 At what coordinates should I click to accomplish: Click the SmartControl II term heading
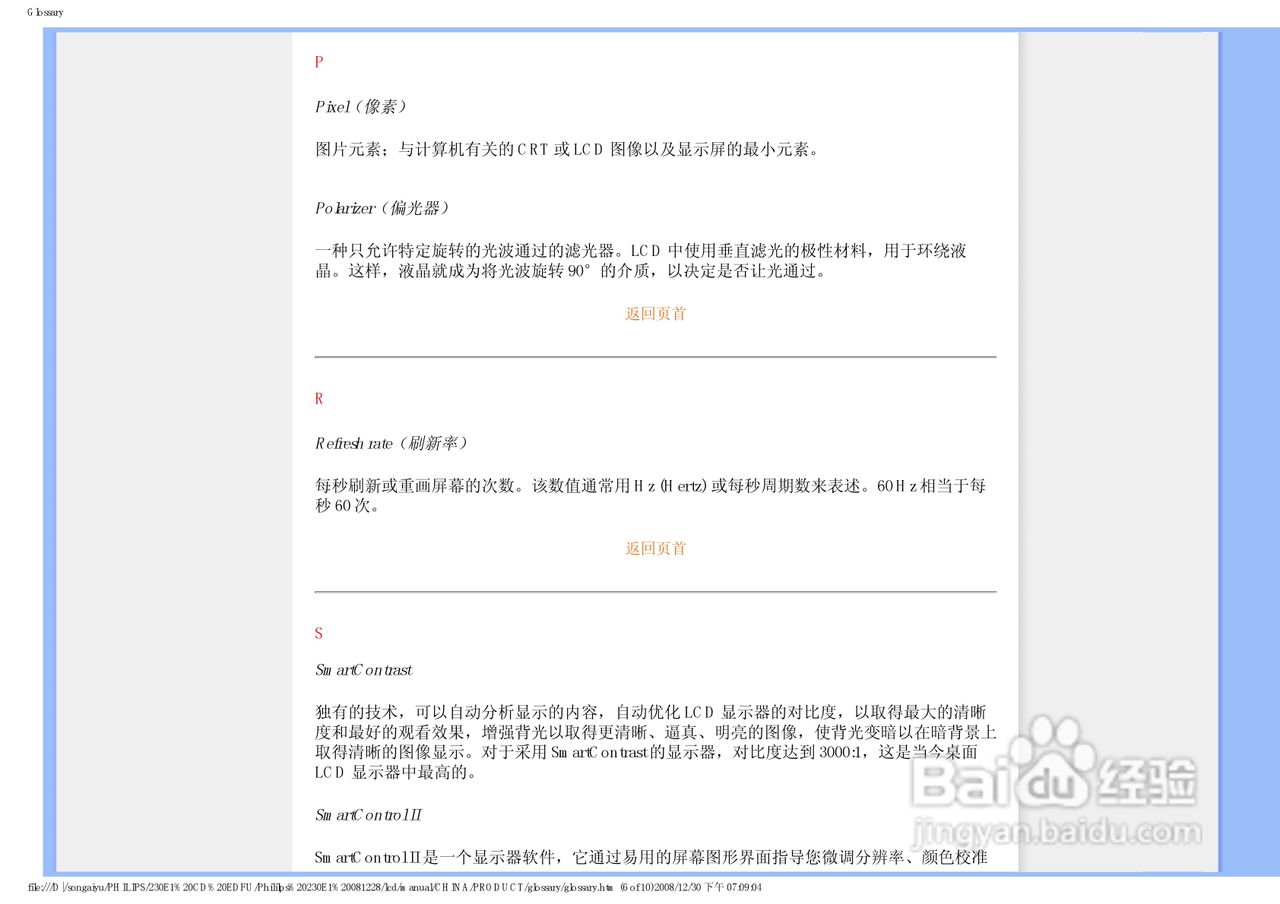point(369,816)
